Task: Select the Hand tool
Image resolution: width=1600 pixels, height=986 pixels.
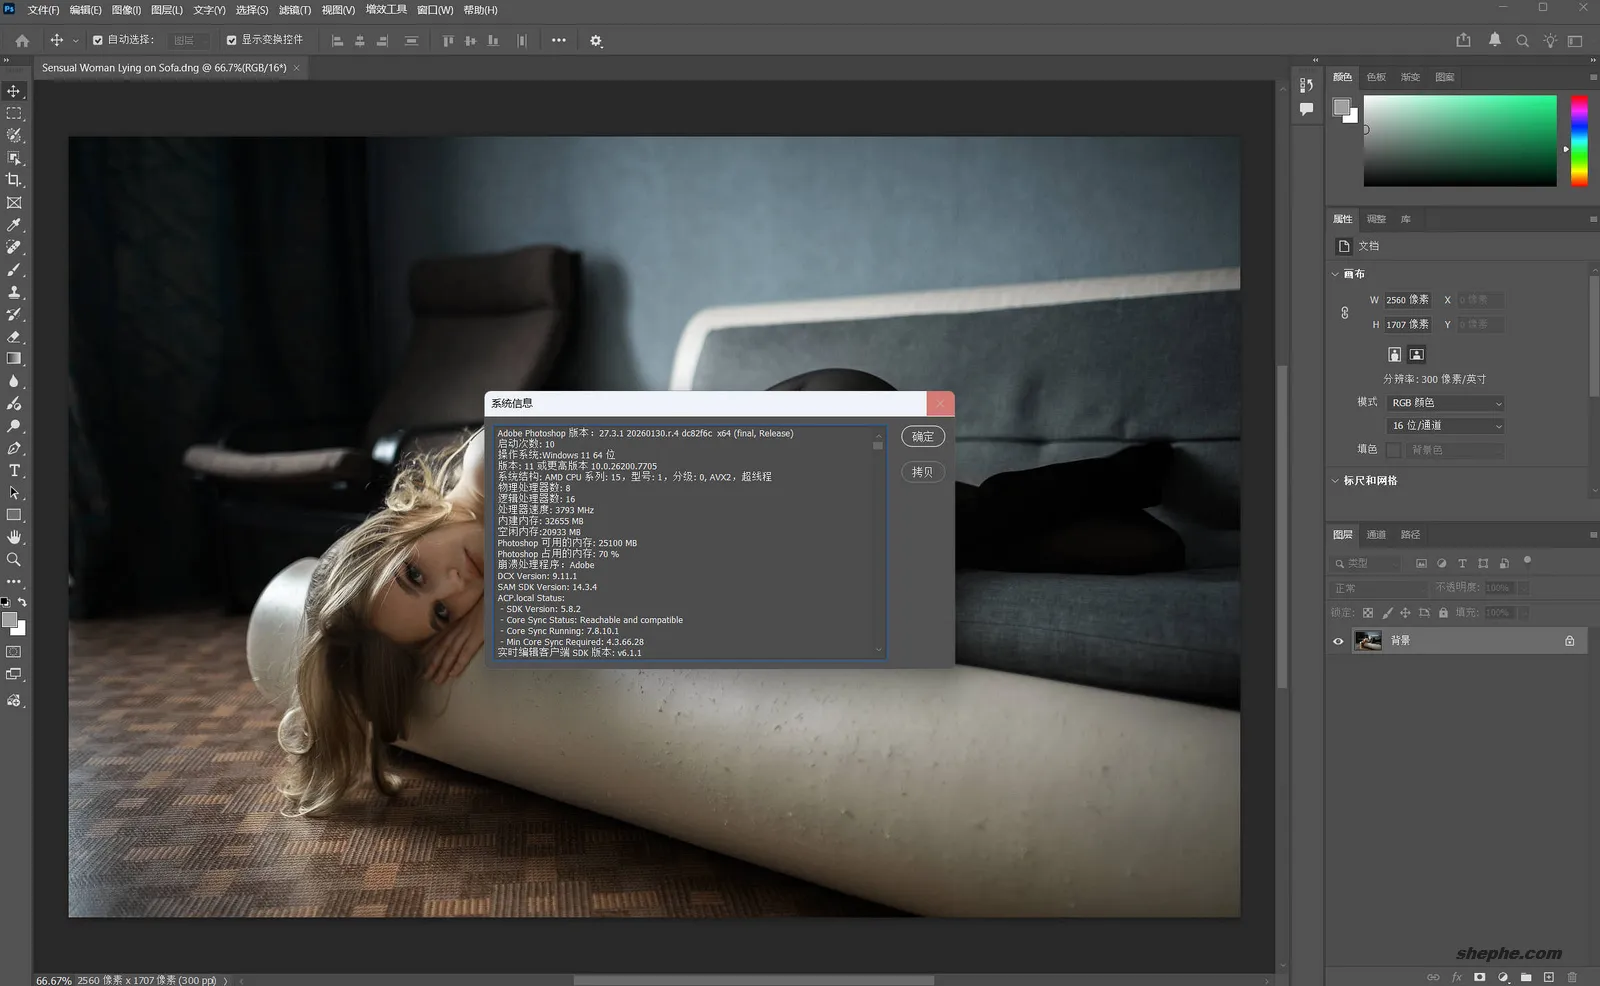Action: pos(13,537)
